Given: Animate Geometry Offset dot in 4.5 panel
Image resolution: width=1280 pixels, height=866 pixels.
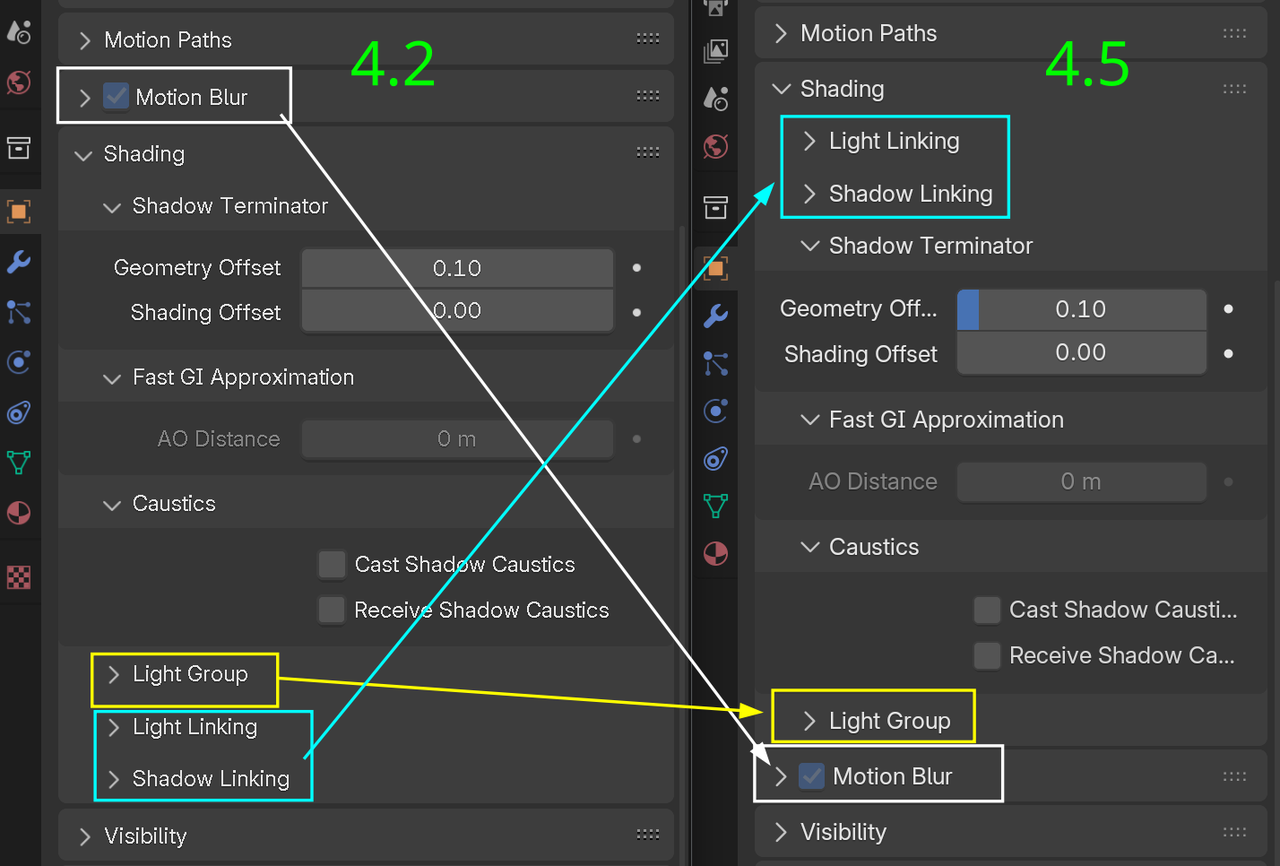Looking at the screenshot, I should (1228, 309).
